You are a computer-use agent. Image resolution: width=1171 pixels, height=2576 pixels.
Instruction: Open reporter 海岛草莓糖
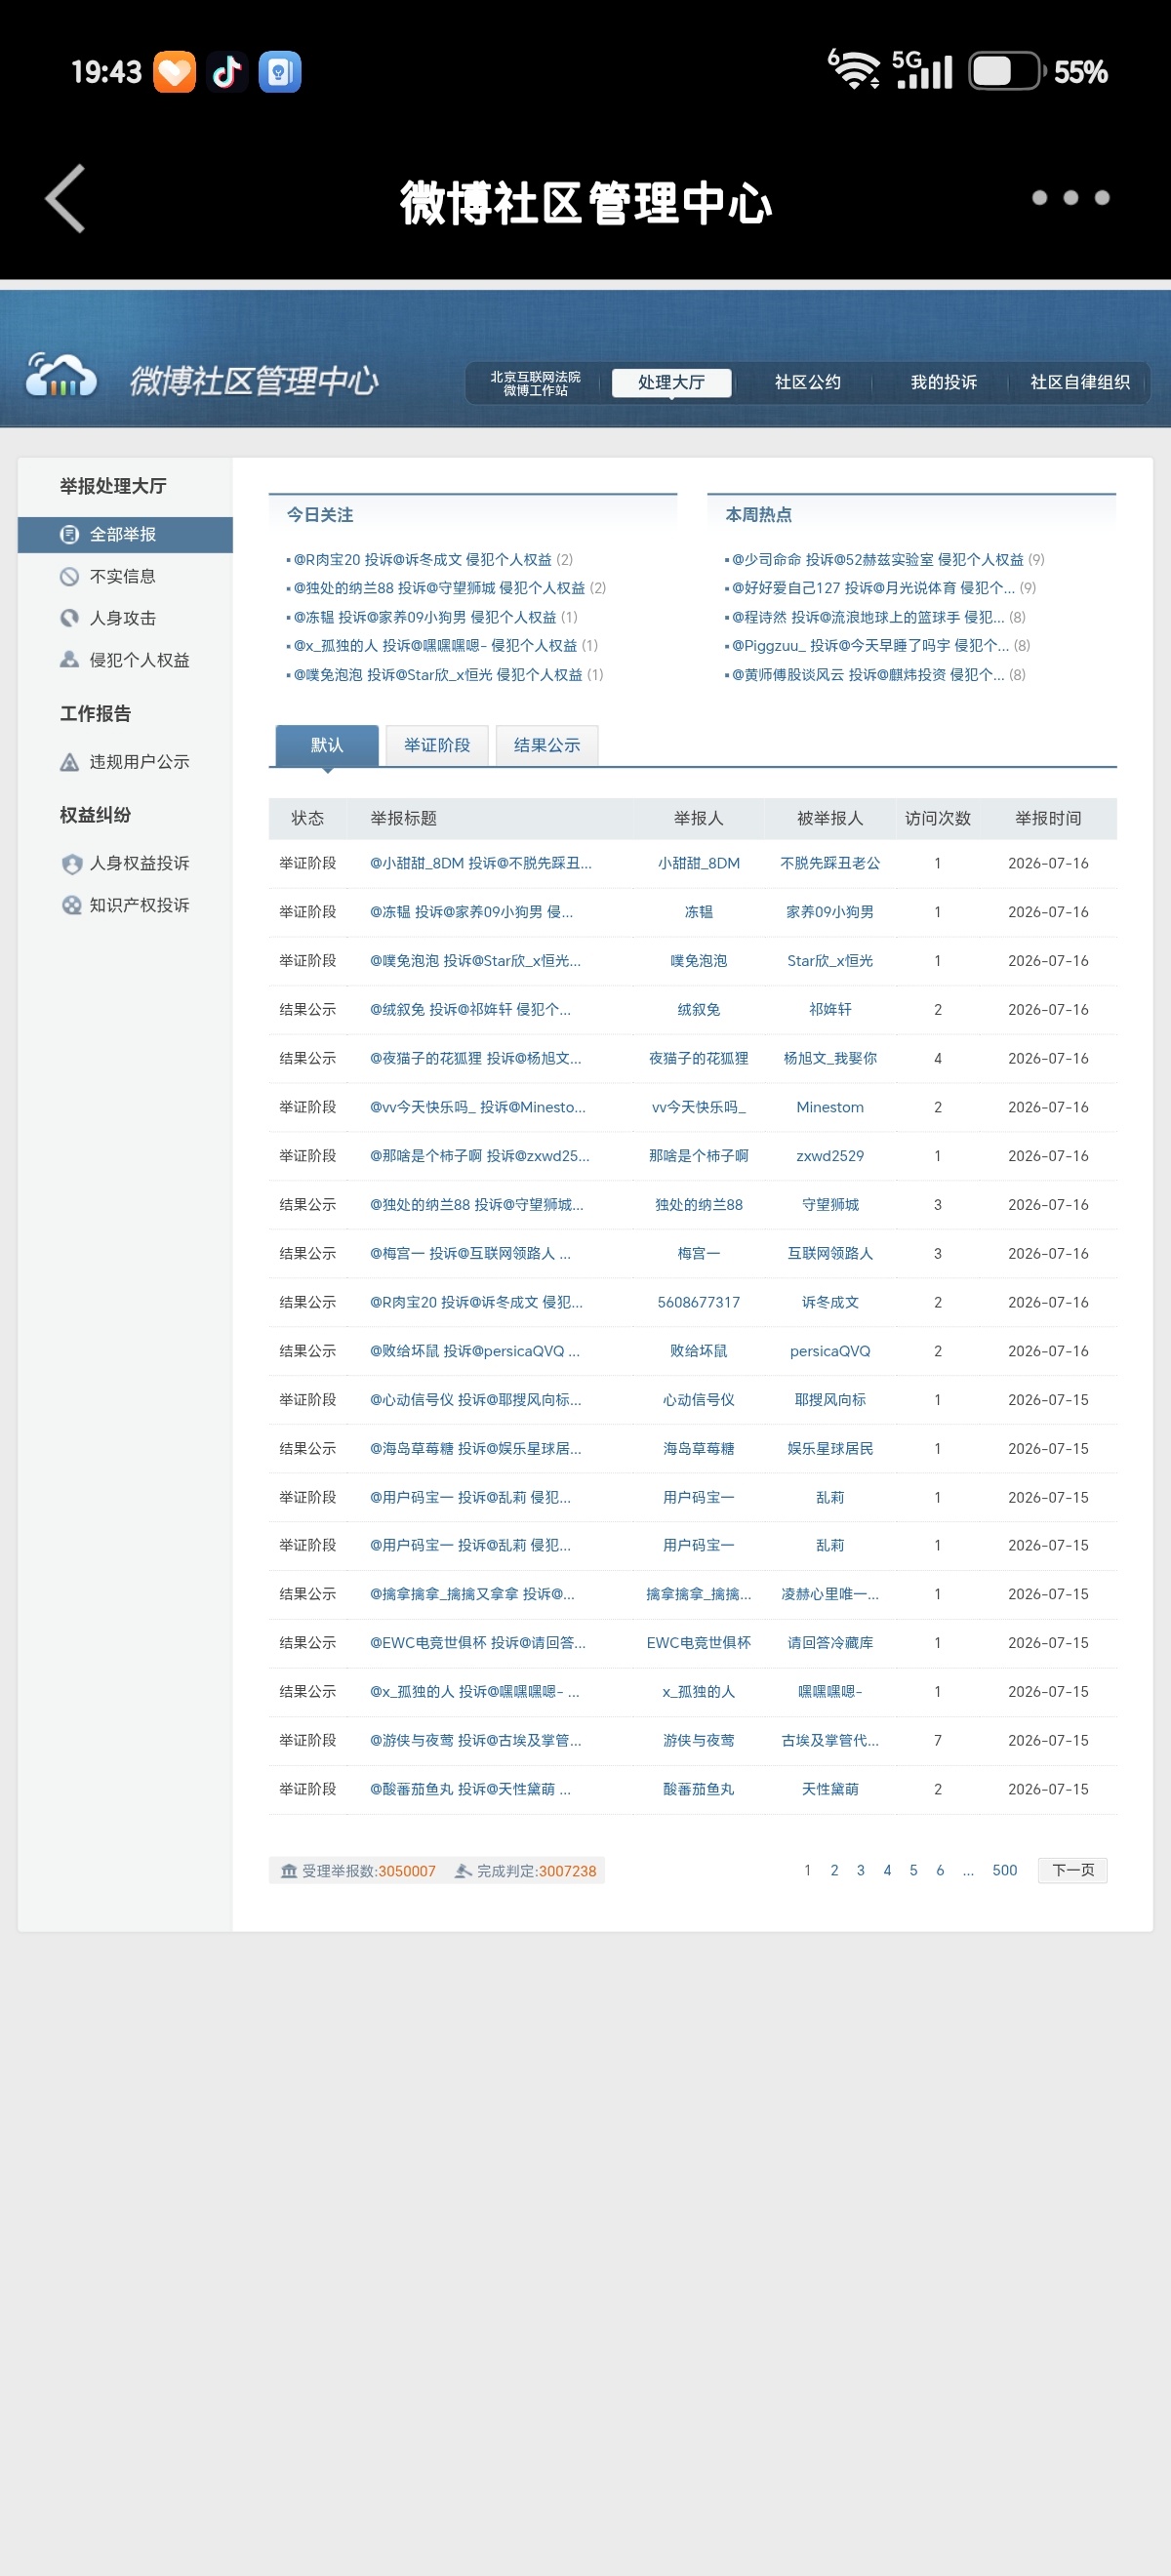tap(698, 1448)
